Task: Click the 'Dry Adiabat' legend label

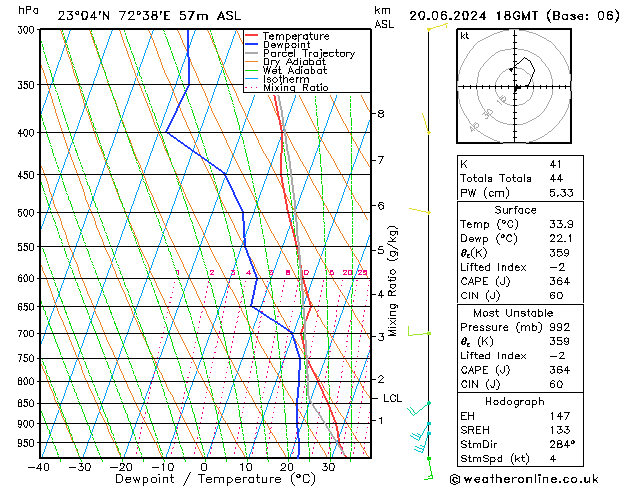Action: (x=294, y=62)
